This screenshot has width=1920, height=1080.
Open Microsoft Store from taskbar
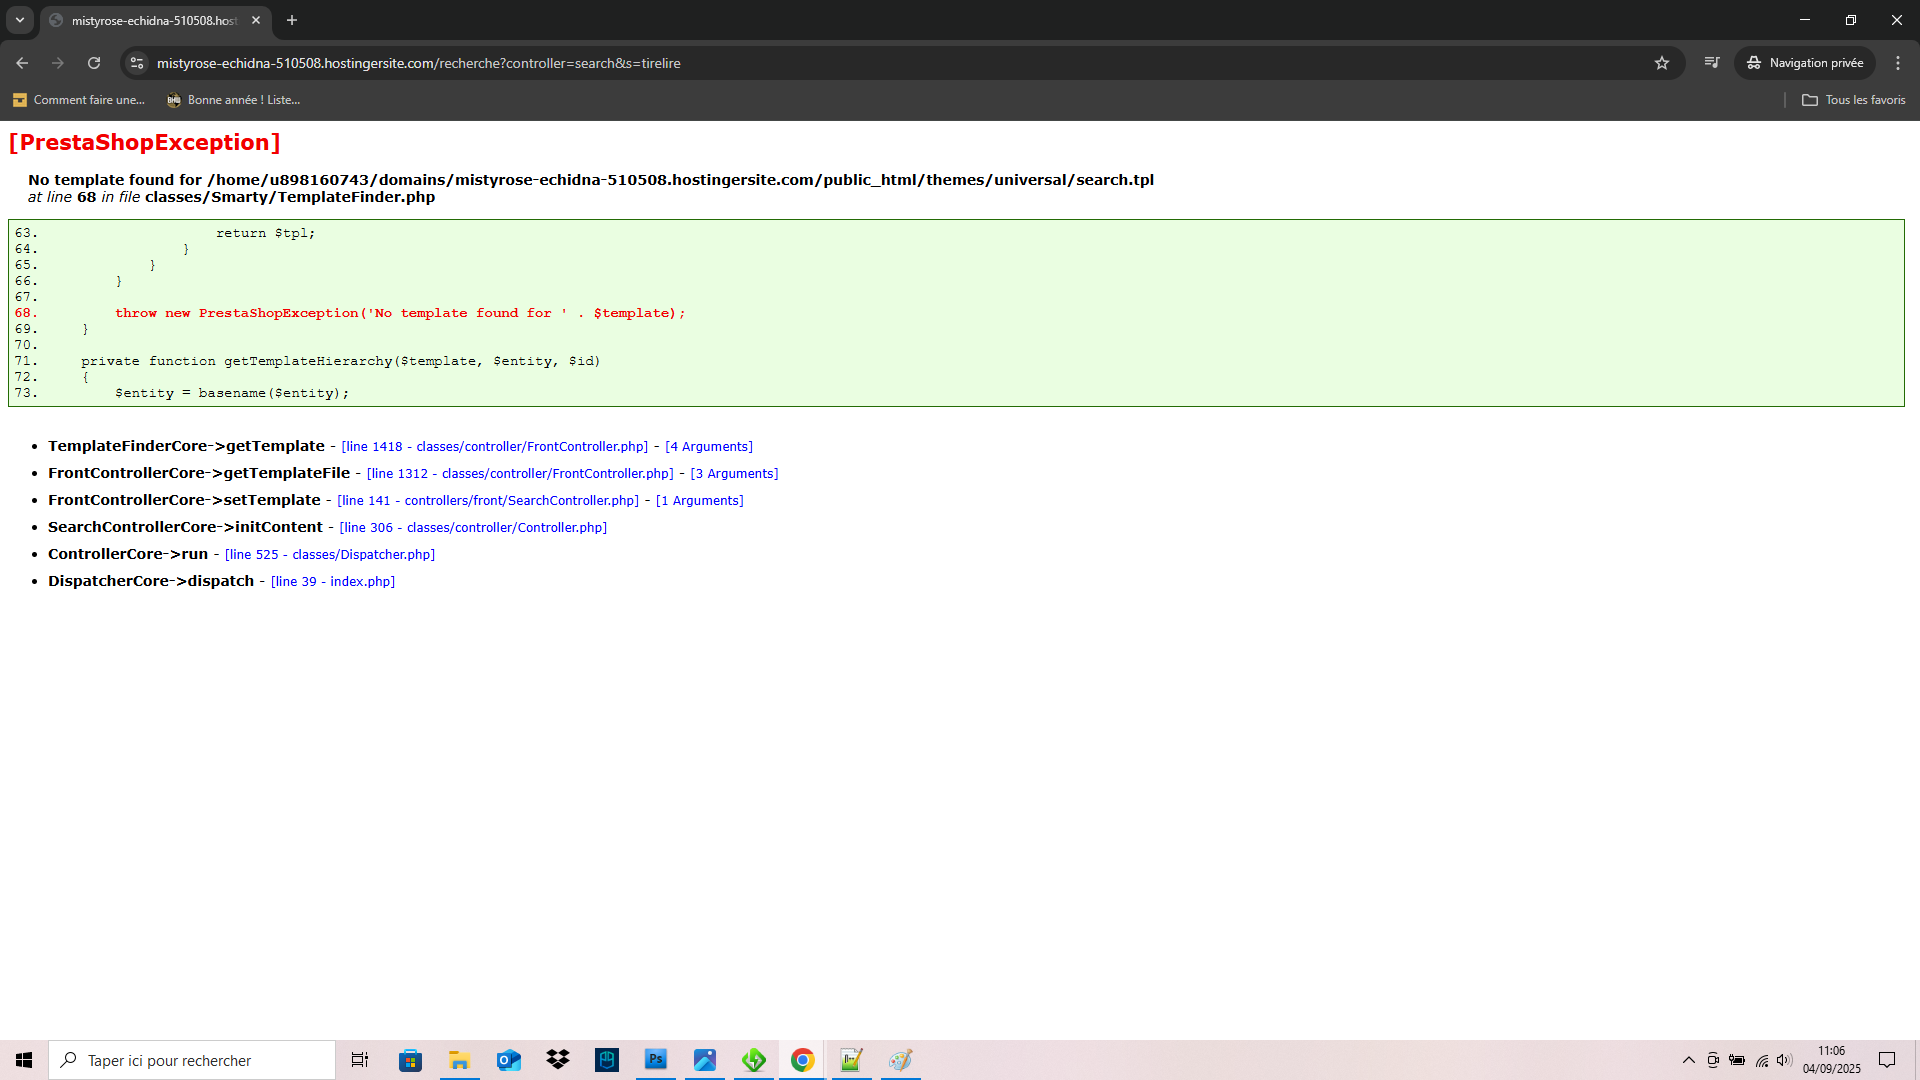410,1060
